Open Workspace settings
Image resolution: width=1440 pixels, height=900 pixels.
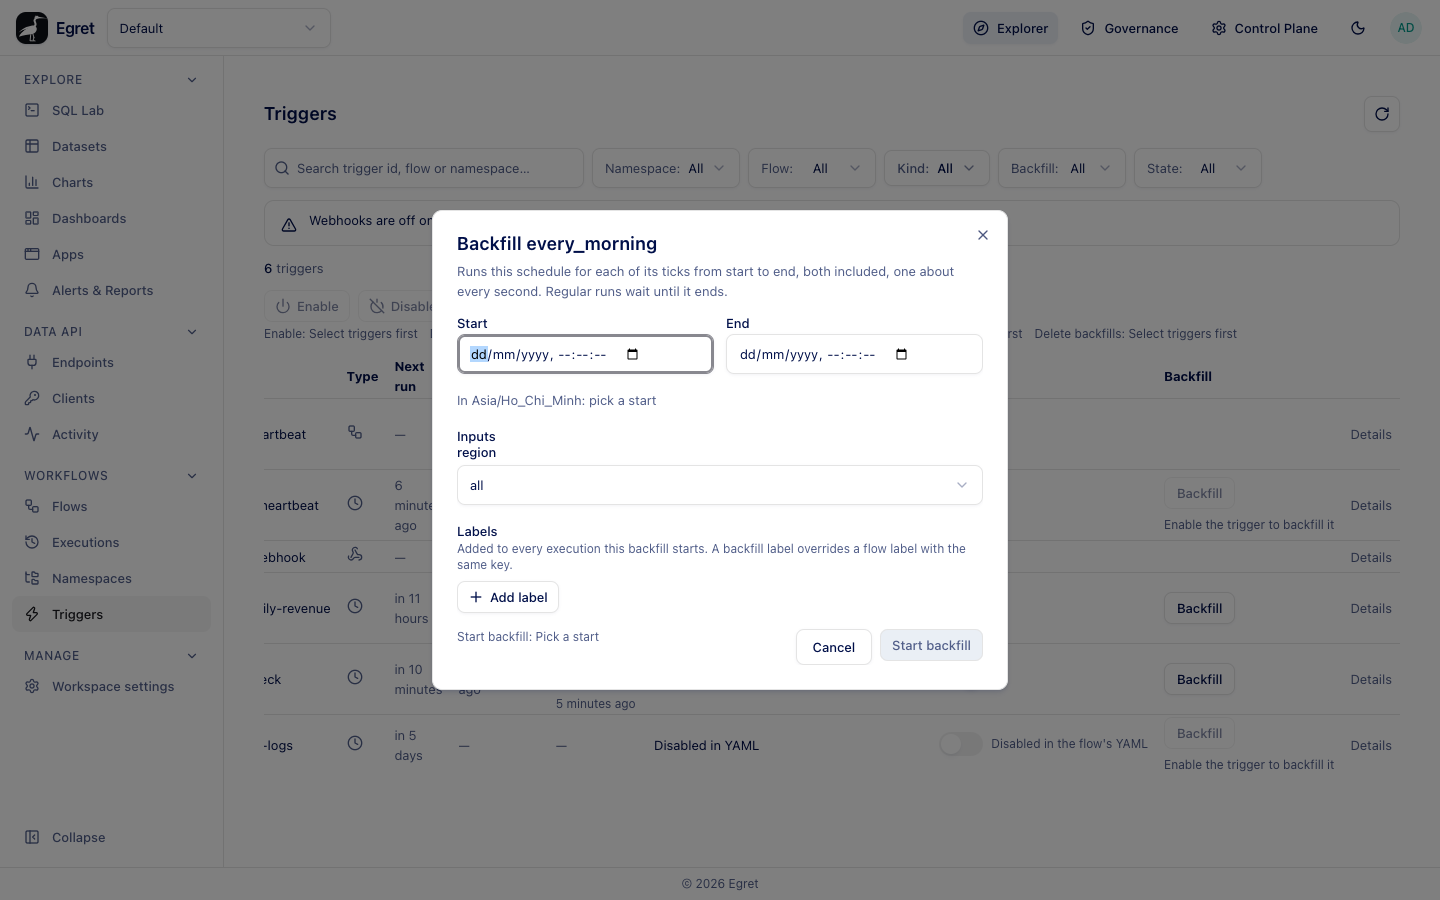(x=112, y=687)
